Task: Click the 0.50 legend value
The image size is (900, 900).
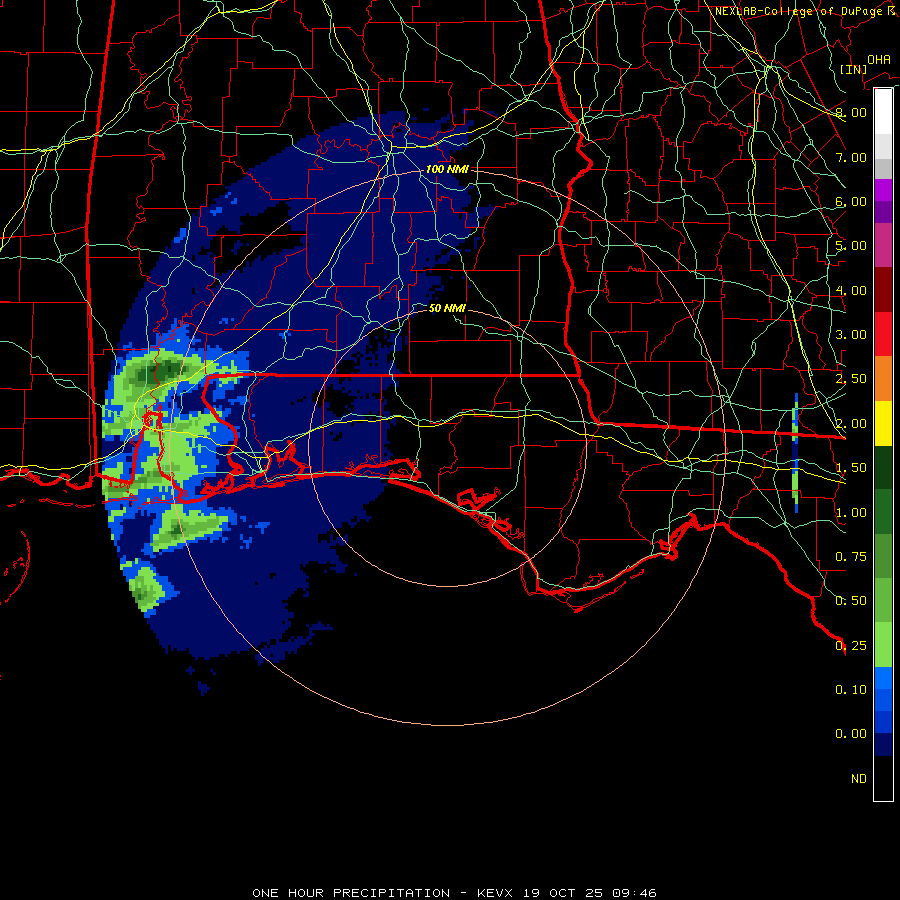Action: pyautogui.click(x=851, y=601)
